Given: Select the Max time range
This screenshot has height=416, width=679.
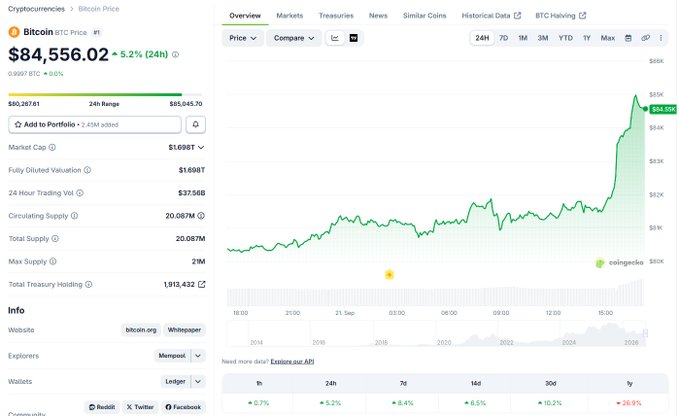Looking at the screenshot, I should 608,38.
